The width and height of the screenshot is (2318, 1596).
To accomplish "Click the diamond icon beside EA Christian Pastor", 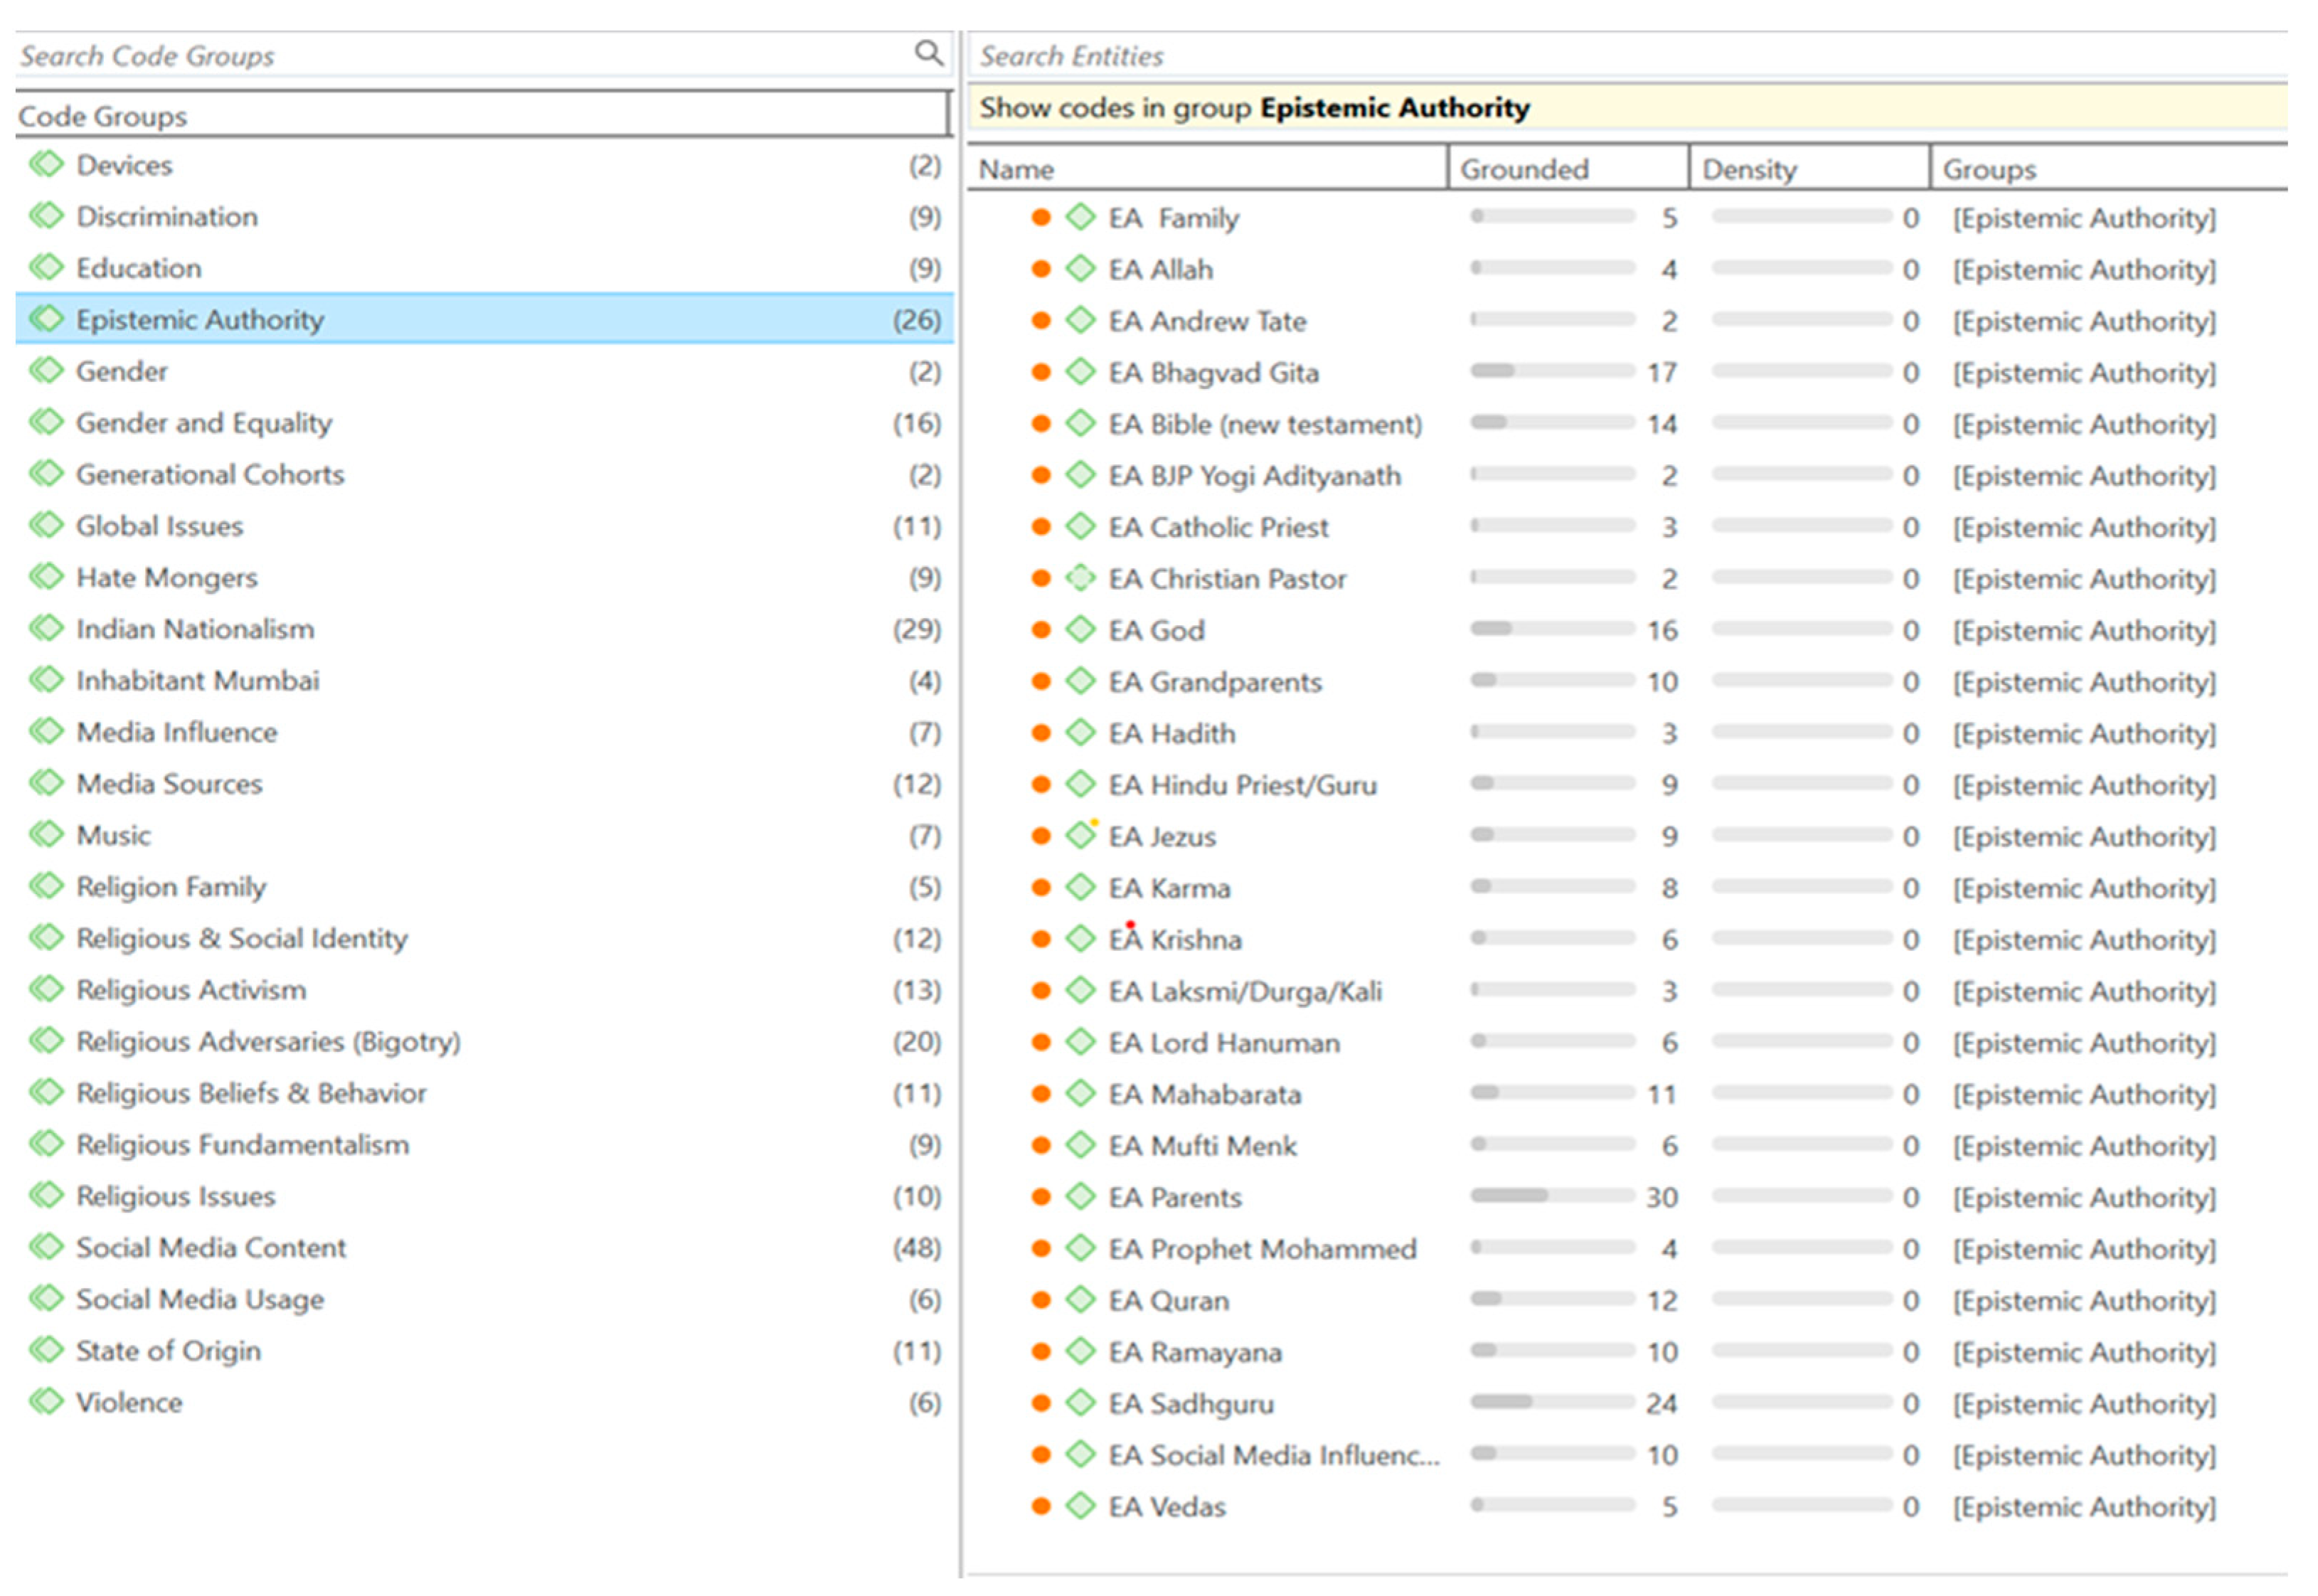I will 1080,578.
